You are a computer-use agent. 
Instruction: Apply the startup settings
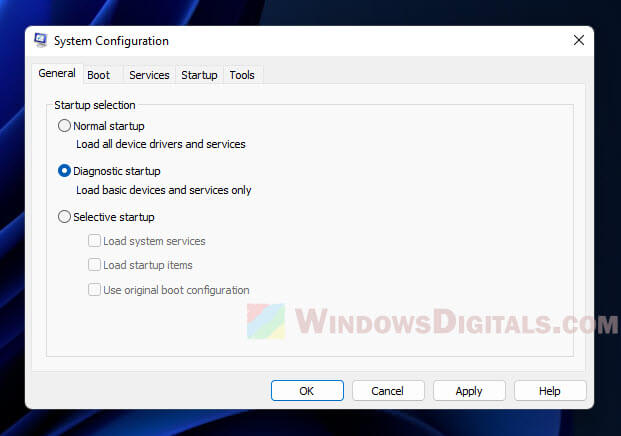468,391
